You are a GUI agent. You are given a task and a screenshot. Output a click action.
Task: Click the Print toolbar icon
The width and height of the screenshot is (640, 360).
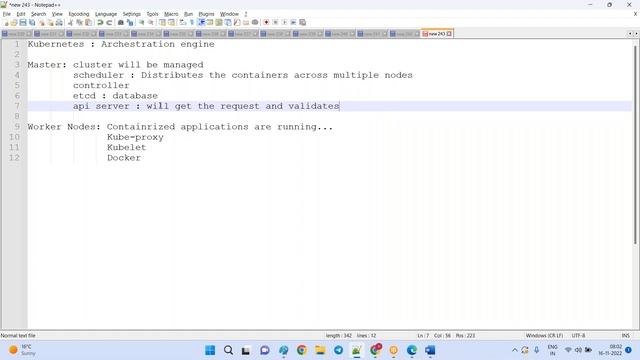[59, 22]
